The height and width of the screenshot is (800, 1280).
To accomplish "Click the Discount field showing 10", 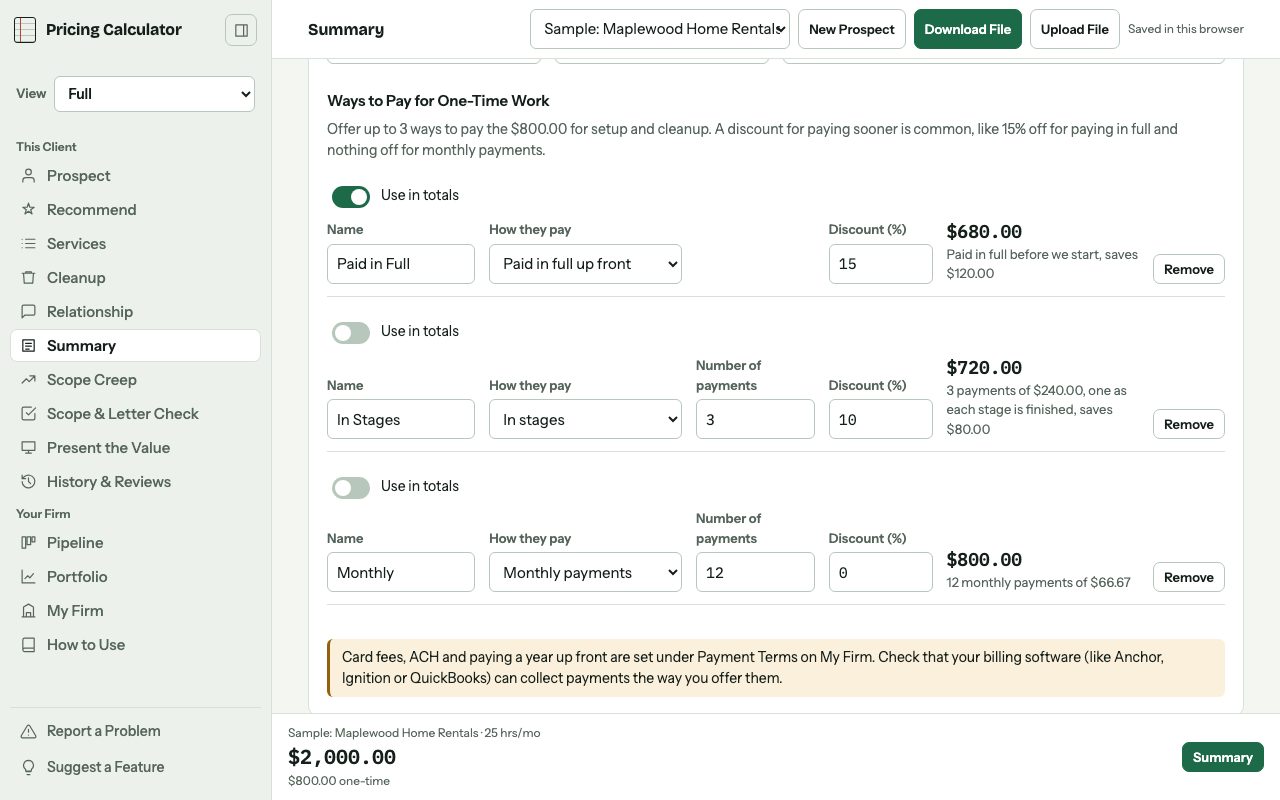I will pos(881,420).
